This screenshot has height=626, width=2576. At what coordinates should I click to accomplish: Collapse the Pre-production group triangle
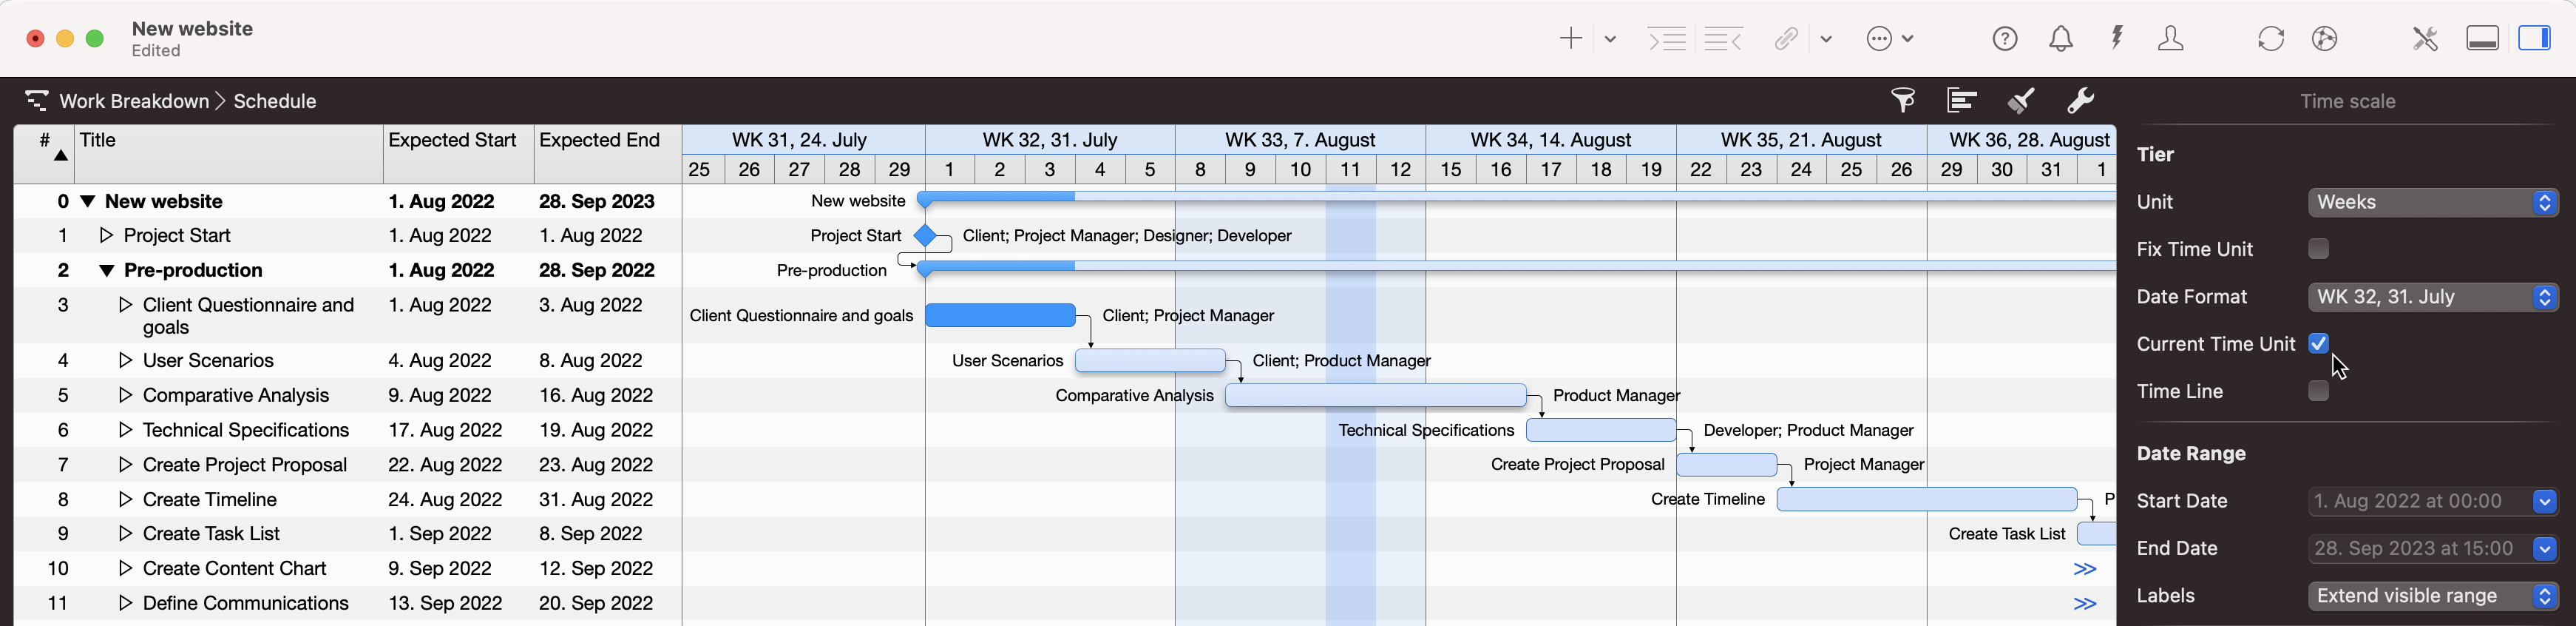pos(107,271)
